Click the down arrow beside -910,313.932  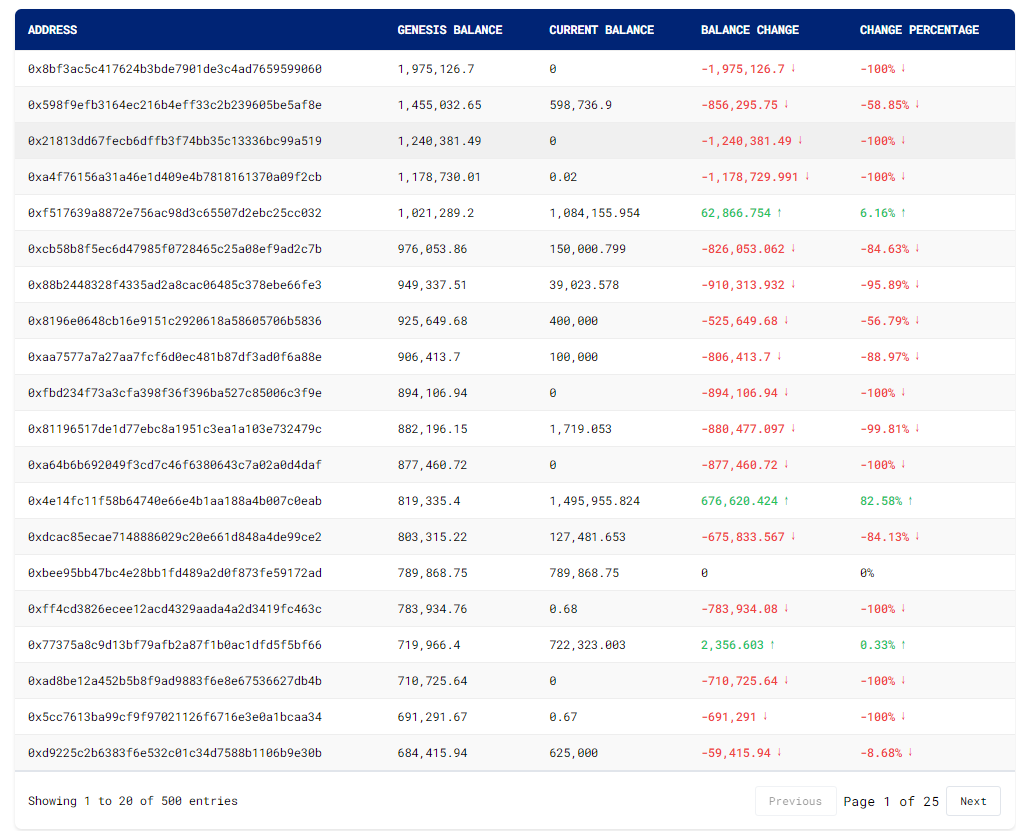click(793, 285)
